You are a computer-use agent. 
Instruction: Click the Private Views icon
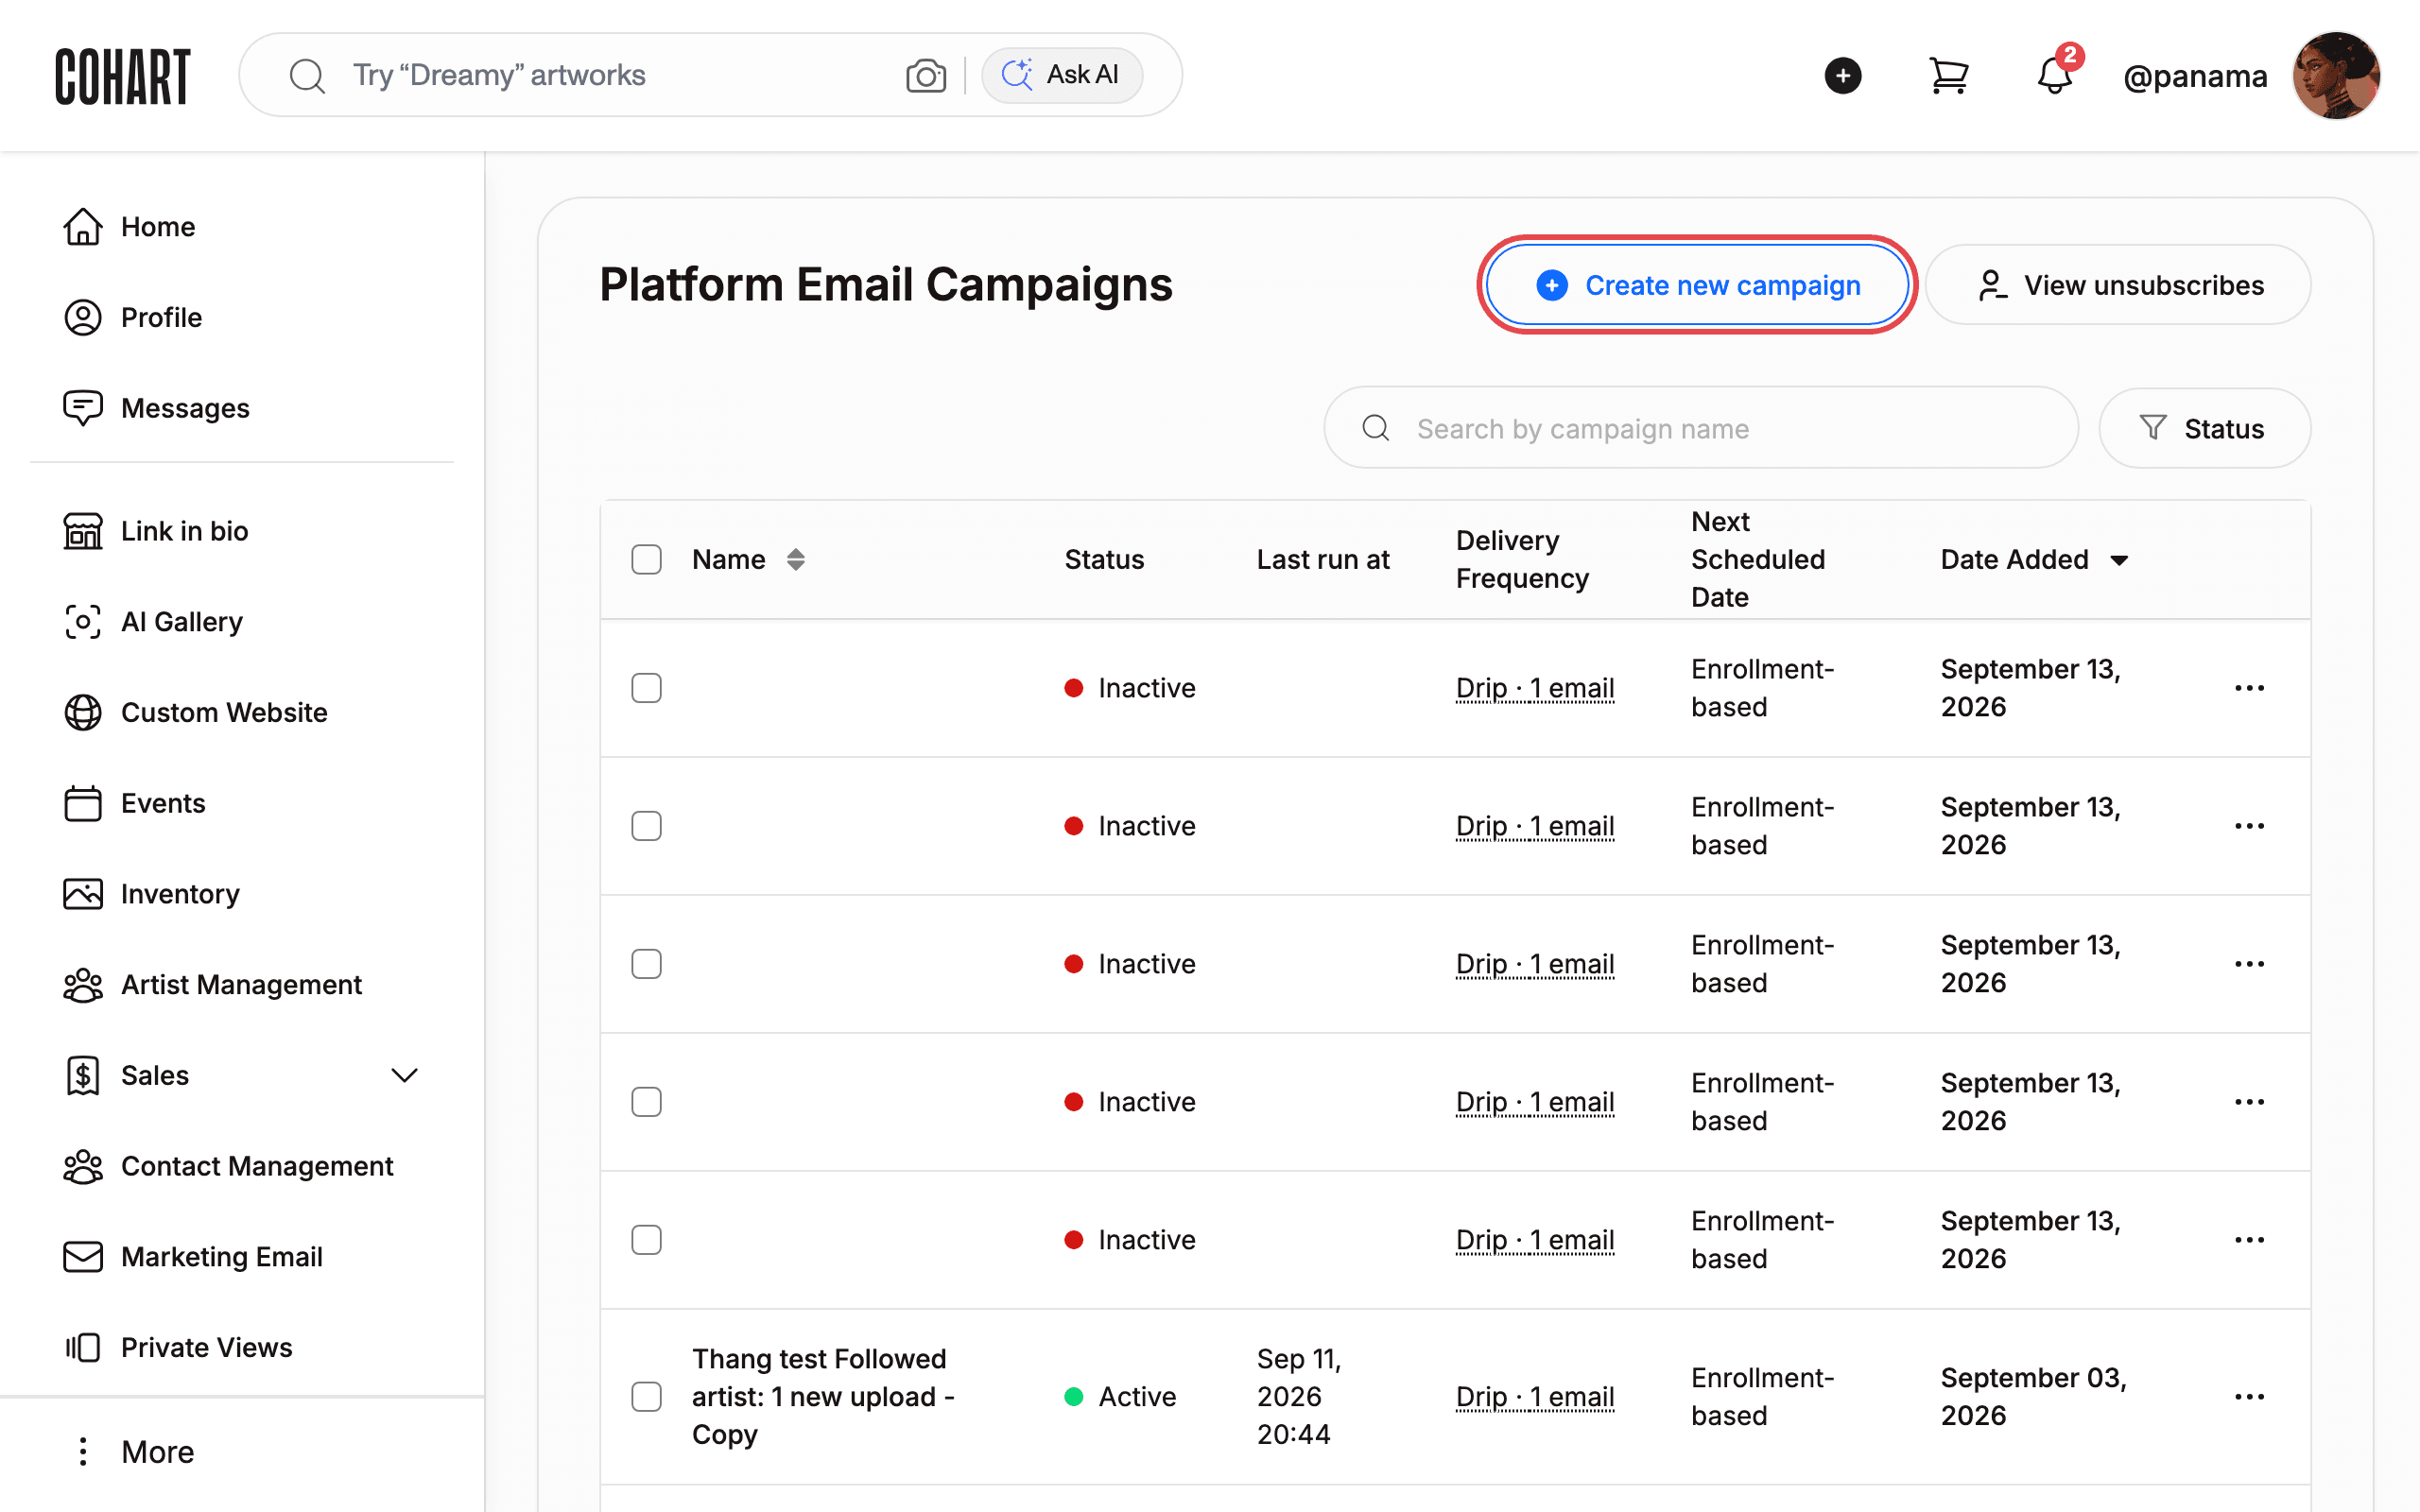click(83, 1348)
